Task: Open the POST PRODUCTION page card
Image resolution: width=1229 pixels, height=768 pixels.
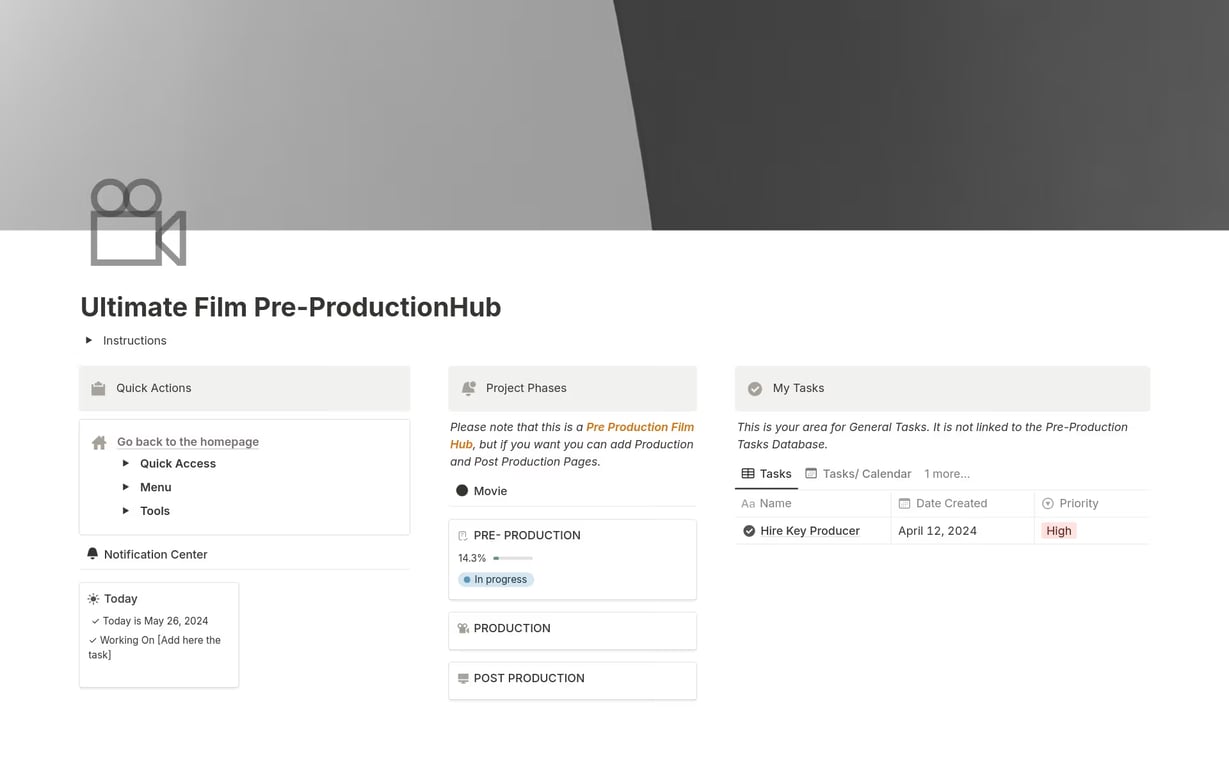Action: [x=572, y=679]
